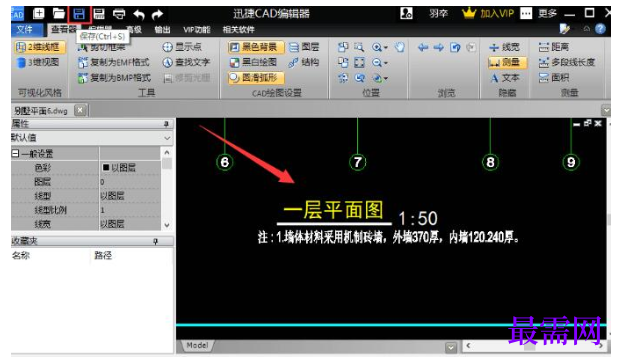Click the user account icon
Image resolution: width=620 pixels, height=362 pixels.
(x=406, y=13)
